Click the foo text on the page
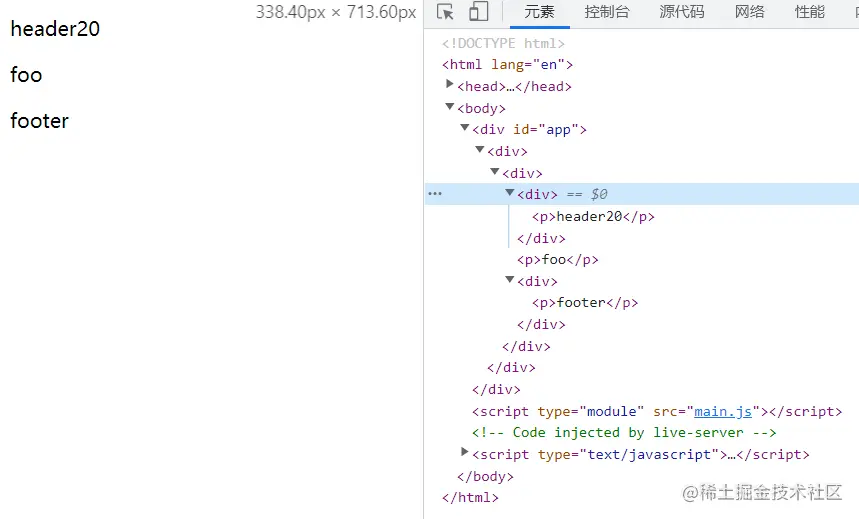Screen dimensions: 859x519 click(26, 75)
